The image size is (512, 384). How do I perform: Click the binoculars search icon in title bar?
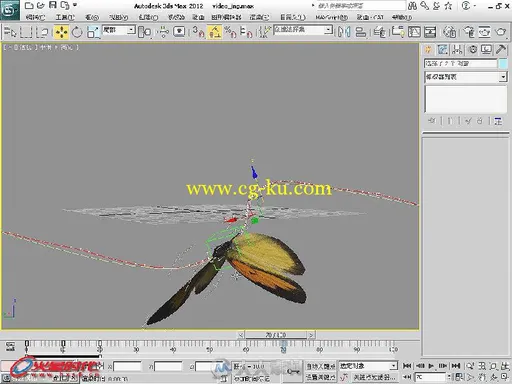(412, 6)
